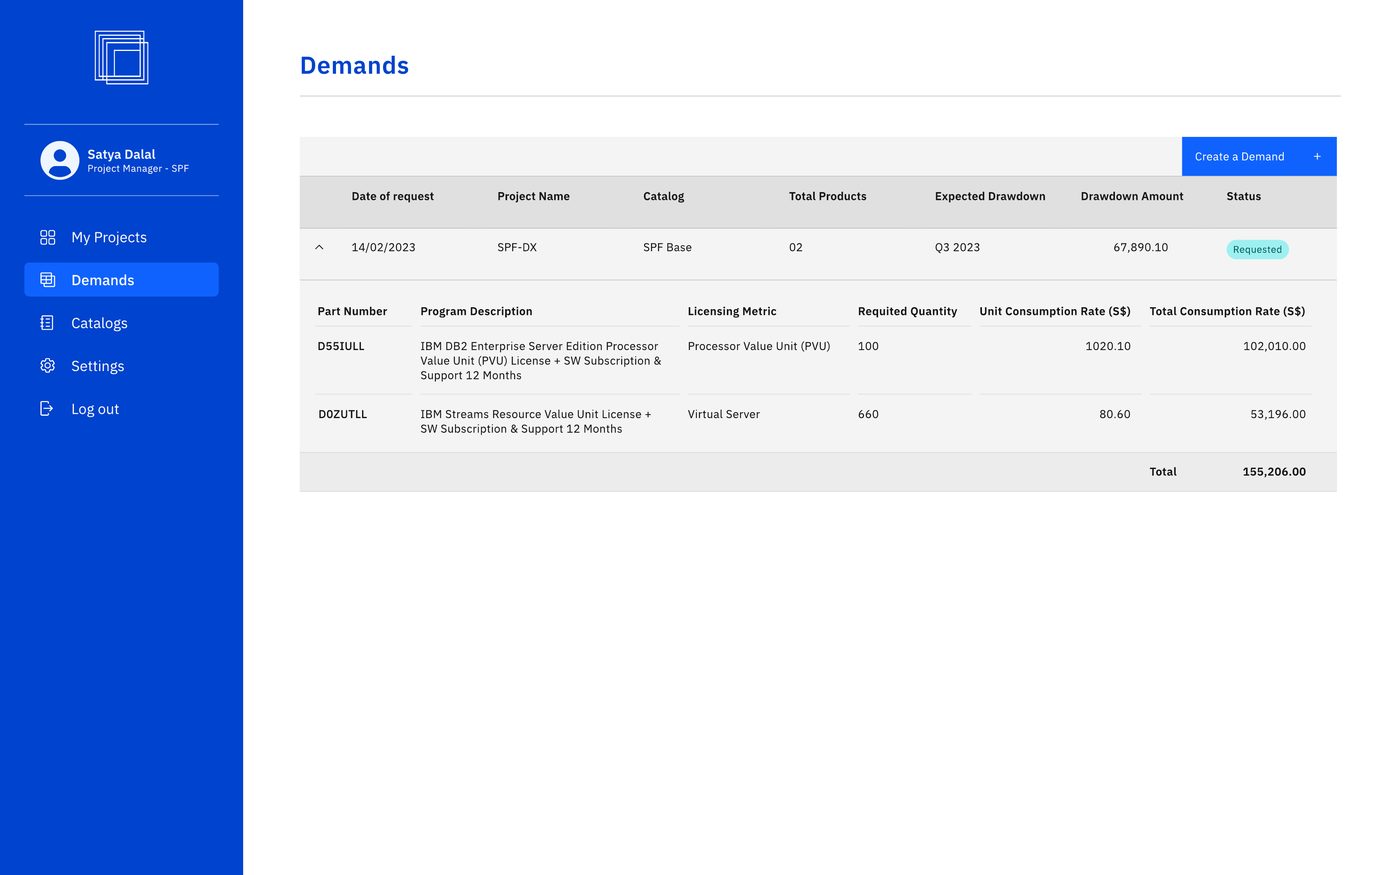This screenshot has height=875, width=1400.
Task: Click the grand total 155,206.00
Action: pyautogui.click(x=1274, y=472)
